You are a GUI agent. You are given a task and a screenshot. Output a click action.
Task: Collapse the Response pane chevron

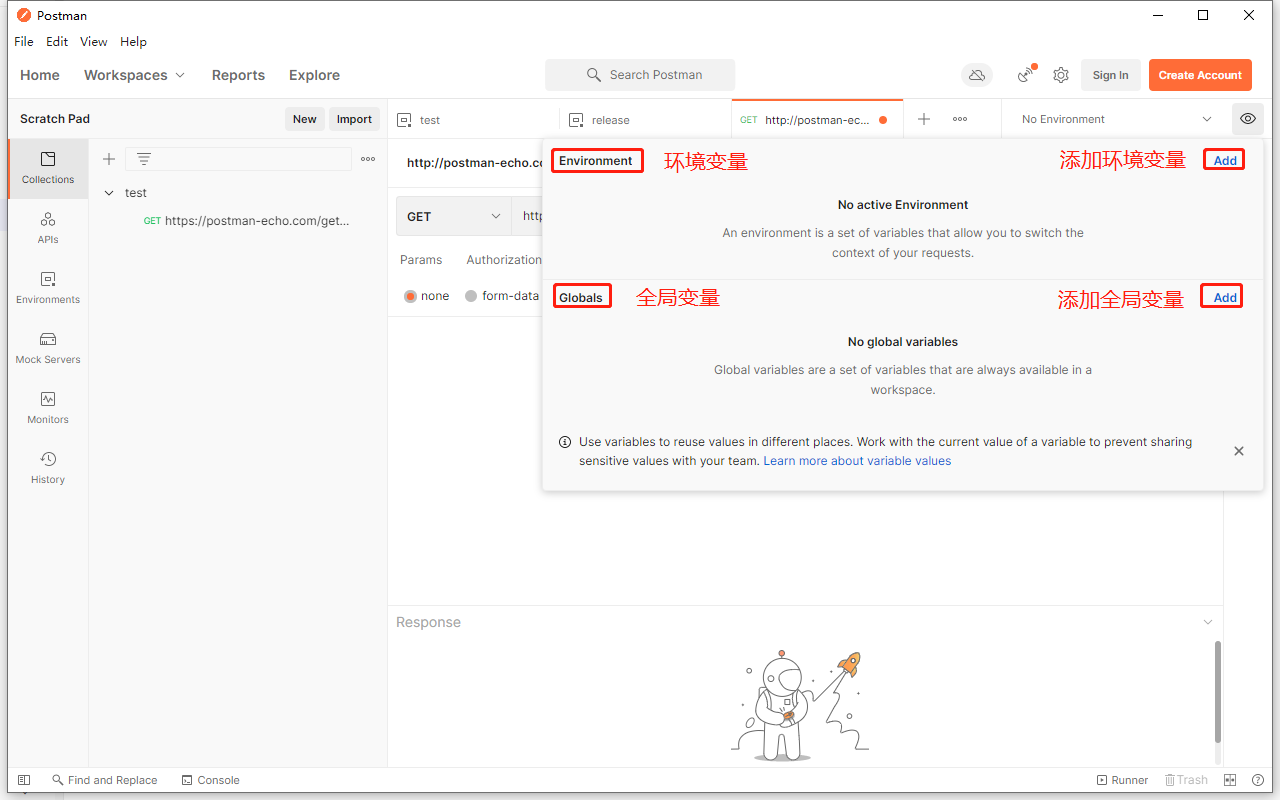tap(1208, 622)
